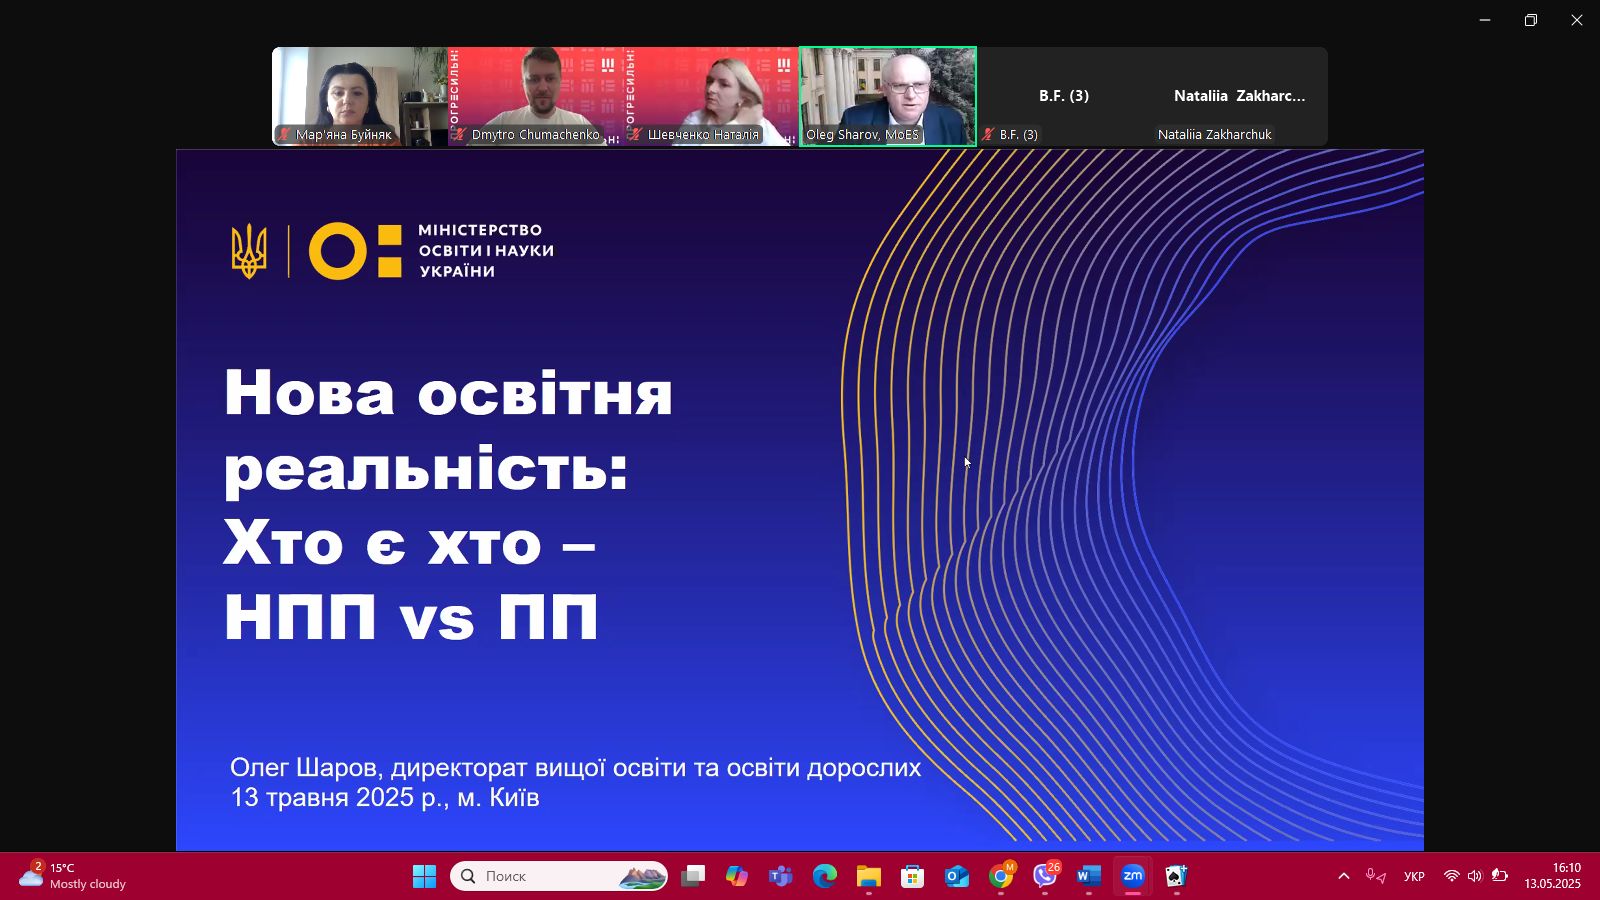Launch Copilot from the taskbar
This screenshot has width=1600, height=900.
pyautogui.click(x=737, y=876)
